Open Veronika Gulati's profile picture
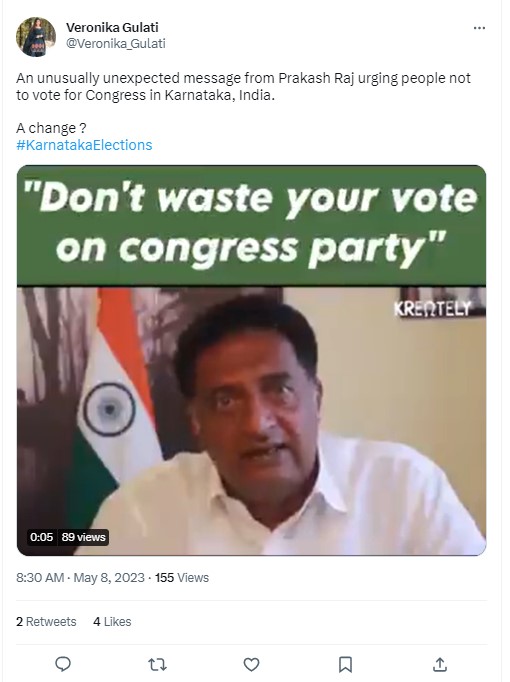The height and width of the screenshot is (682, 510). coord(36,37)
